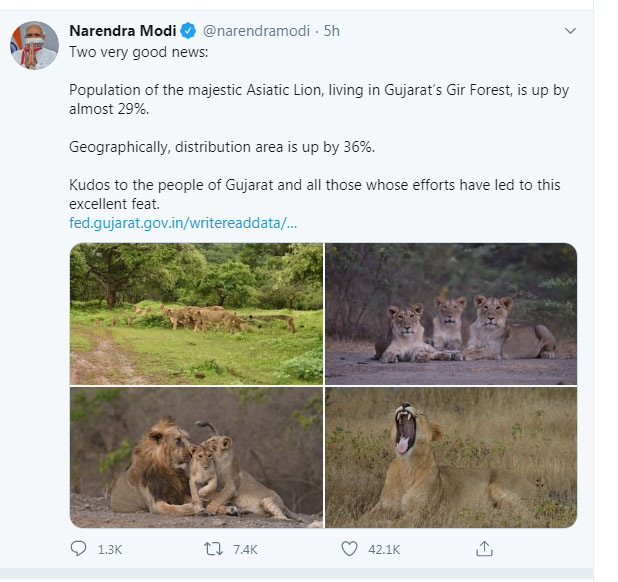Click the @narendramodi handle
This screenshot has height=582, width=618.
pyautogui.click(x=256, y=31)
